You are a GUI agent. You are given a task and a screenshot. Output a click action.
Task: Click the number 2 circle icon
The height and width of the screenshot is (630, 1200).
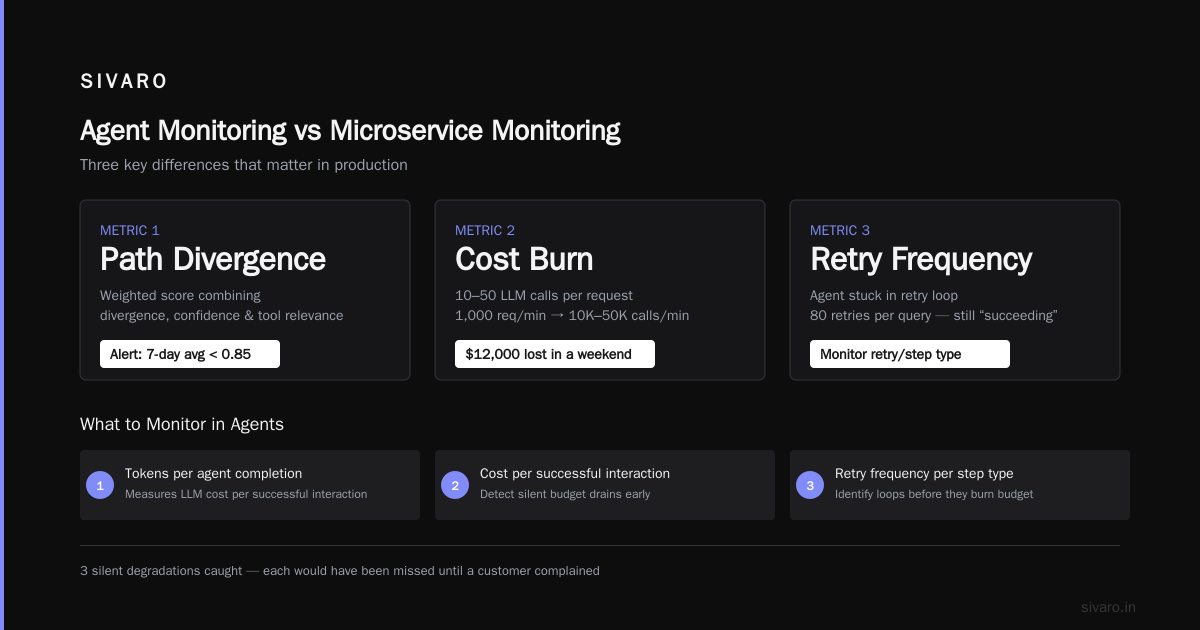(455, 485)
